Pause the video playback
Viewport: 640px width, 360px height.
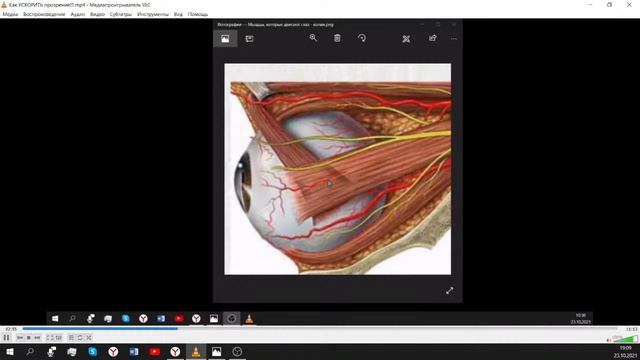point(6,338)
